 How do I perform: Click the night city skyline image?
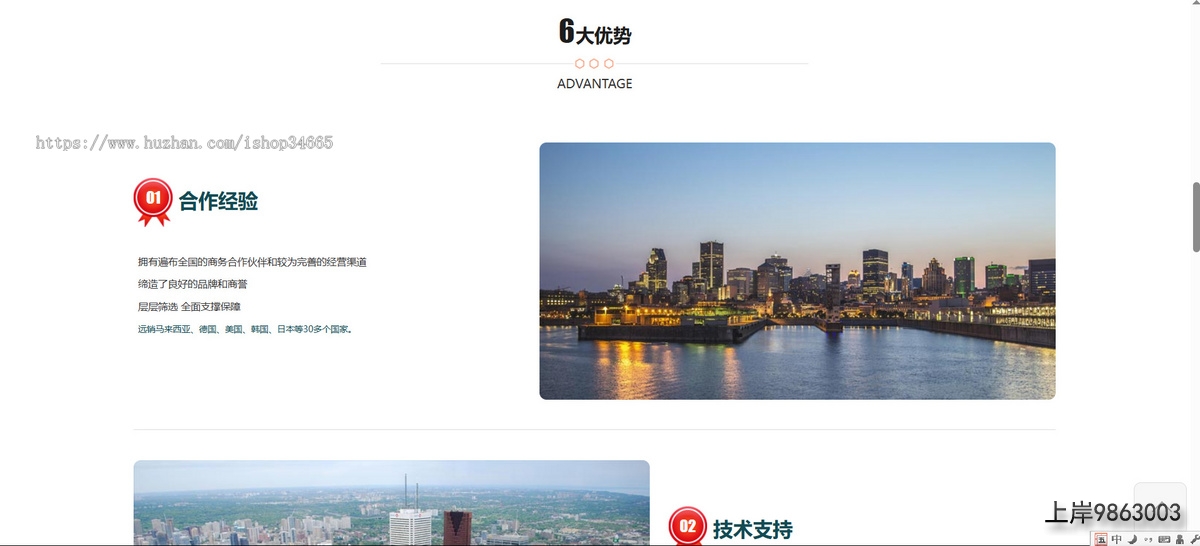tap(797, 271)
